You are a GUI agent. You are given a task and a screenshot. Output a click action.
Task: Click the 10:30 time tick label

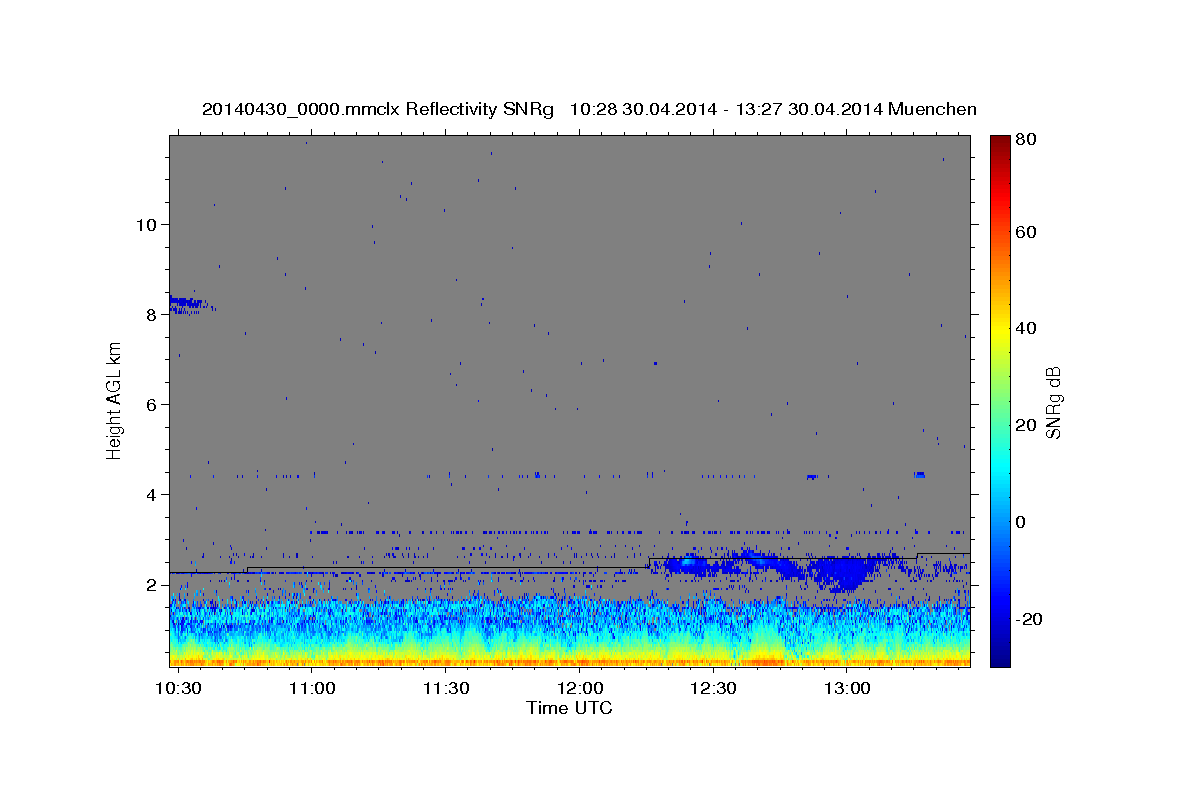(x=180, y=689)
